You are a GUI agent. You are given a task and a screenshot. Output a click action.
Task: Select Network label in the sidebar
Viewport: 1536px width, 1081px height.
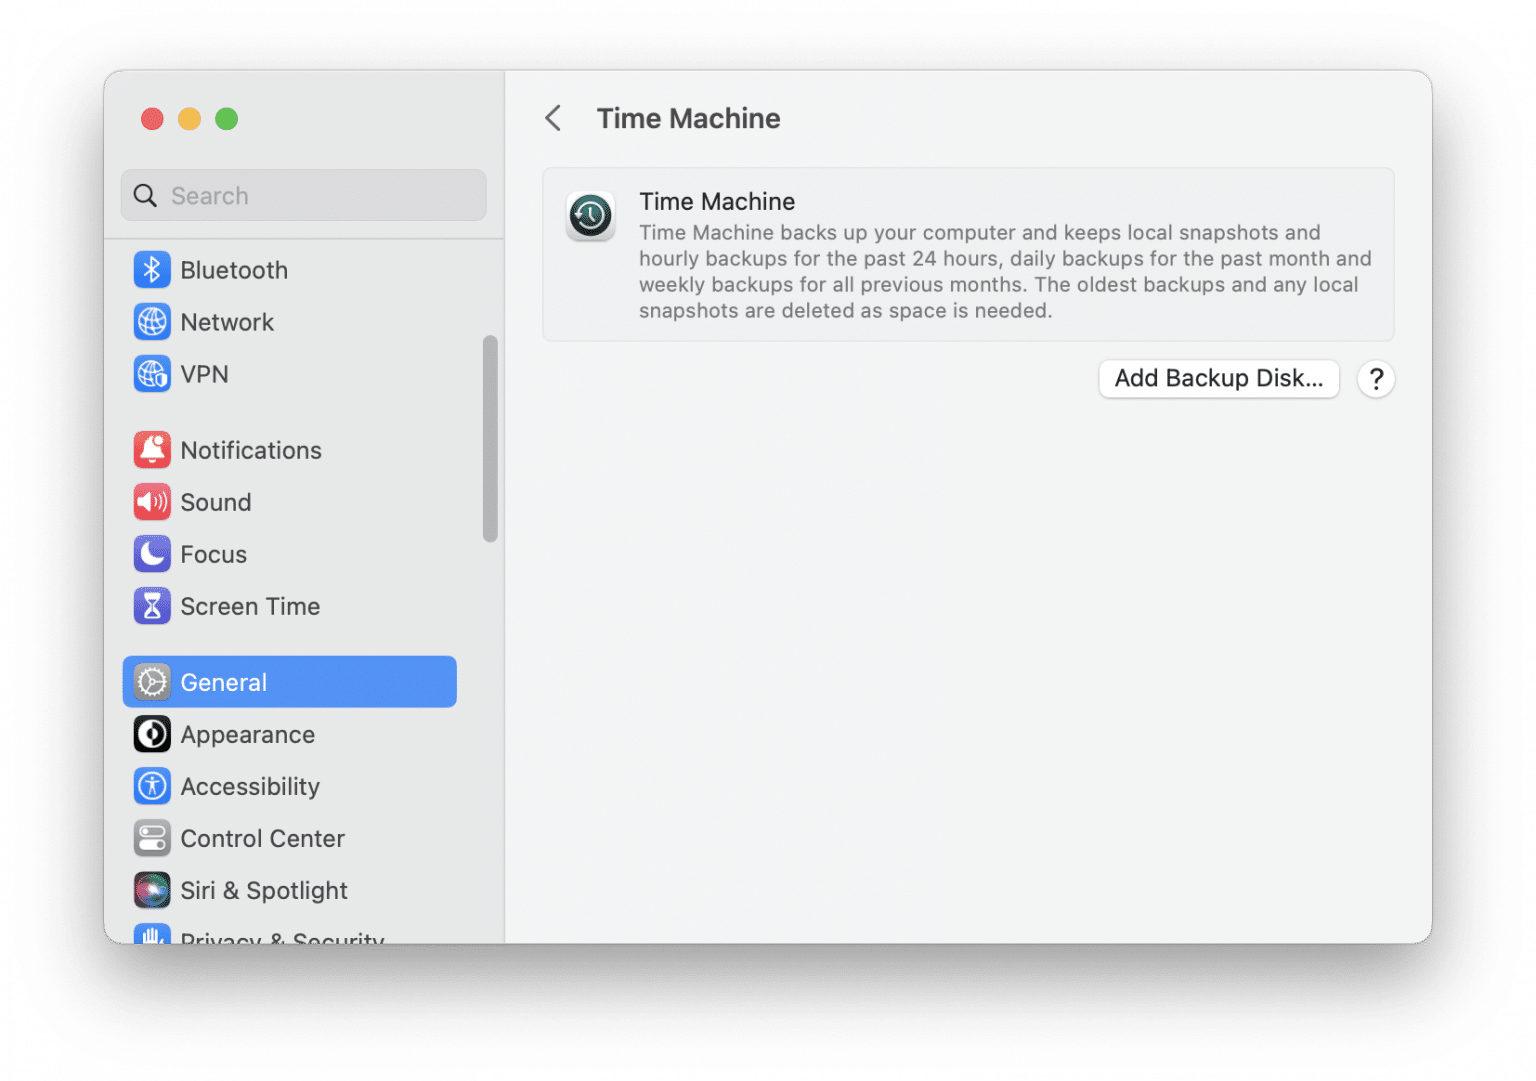(227, 323)
